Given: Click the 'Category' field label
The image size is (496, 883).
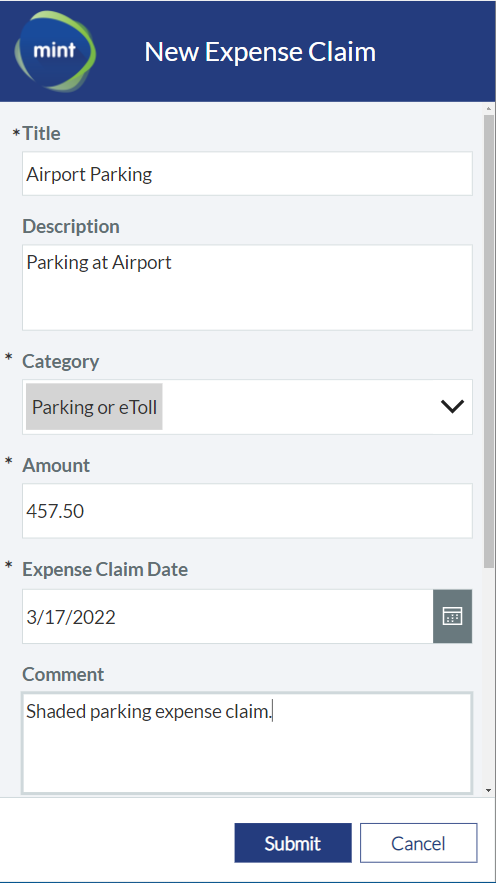Looking at the screenshot, I should coord(61,361).
